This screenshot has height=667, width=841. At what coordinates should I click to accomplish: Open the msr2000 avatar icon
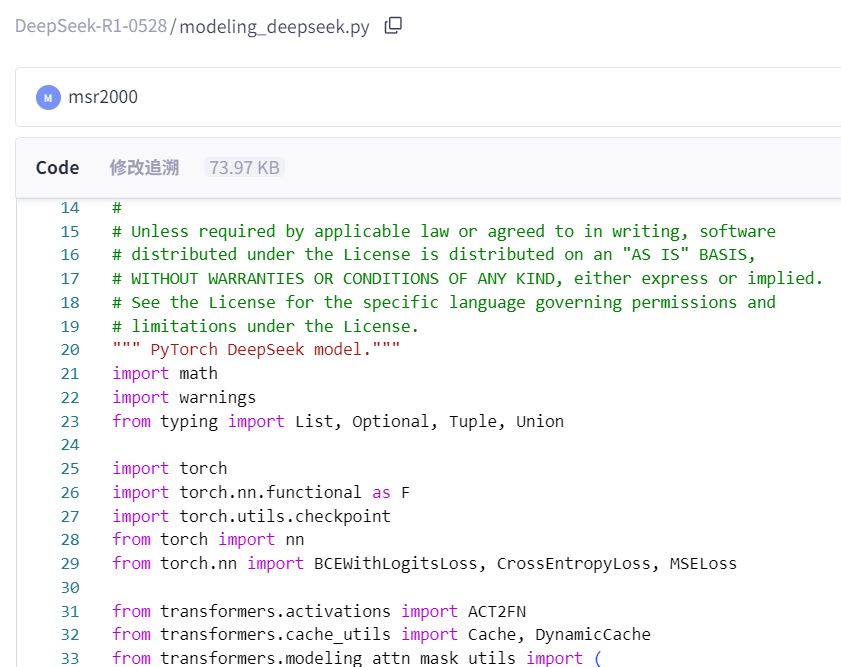(x=48, y=98)
